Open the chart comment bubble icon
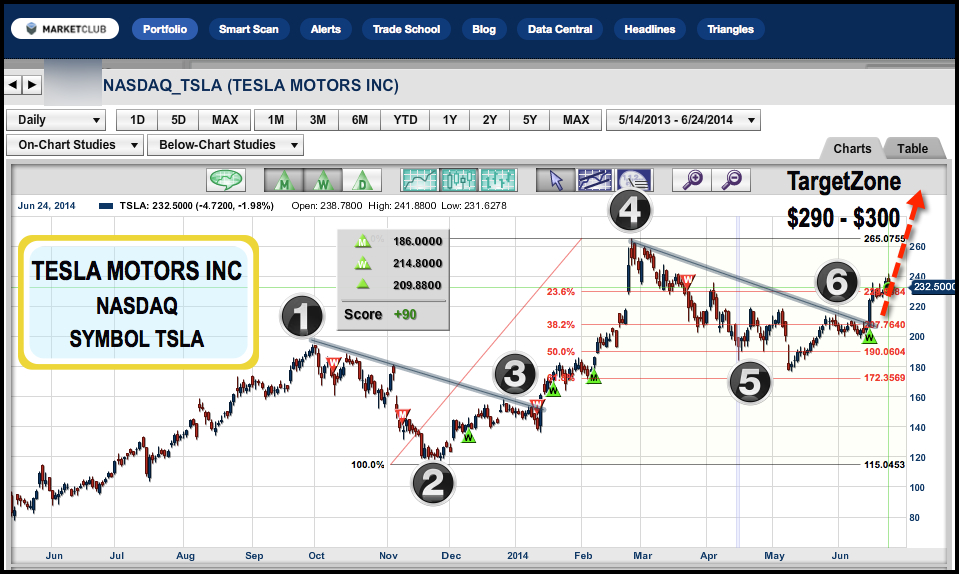Screen dimensions: 959x574 pos(227,180)
